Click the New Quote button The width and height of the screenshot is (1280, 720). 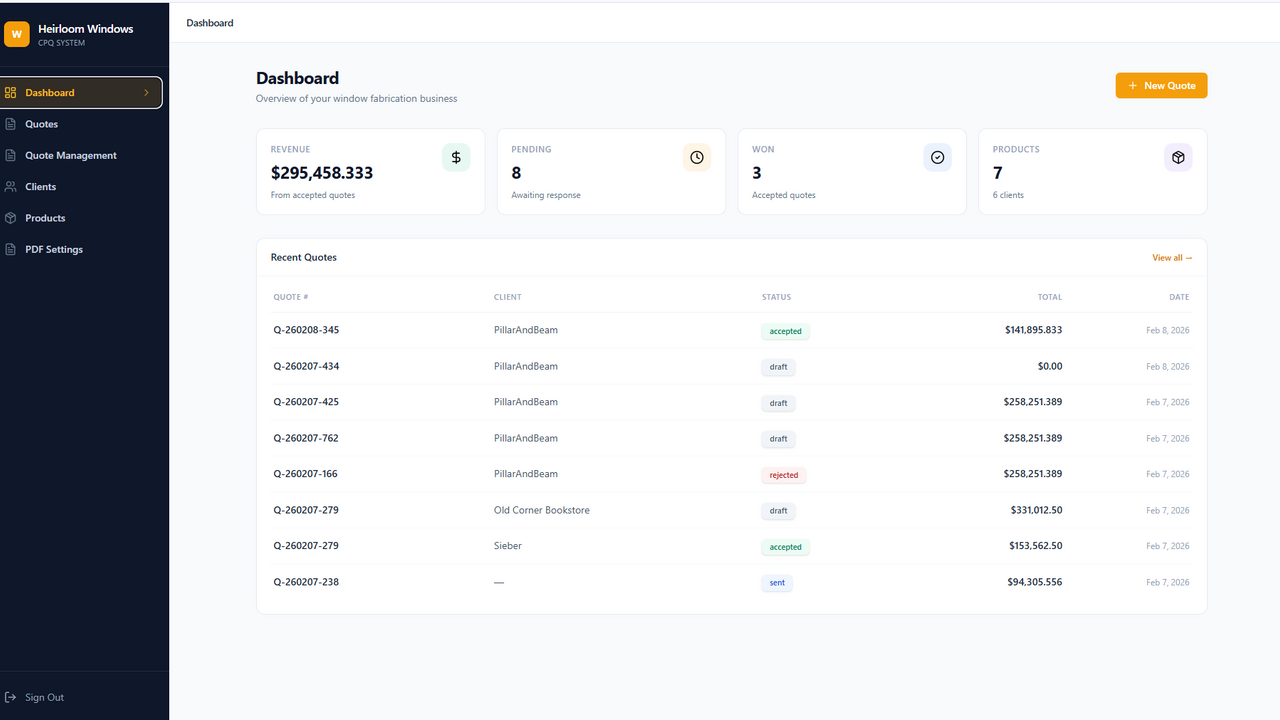1161,86
